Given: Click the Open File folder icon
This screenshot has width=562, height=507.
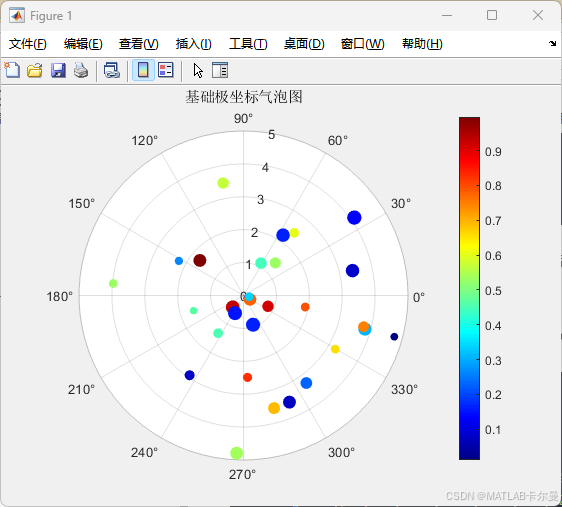Looking at the screenshot, I should tap(35, 70).
